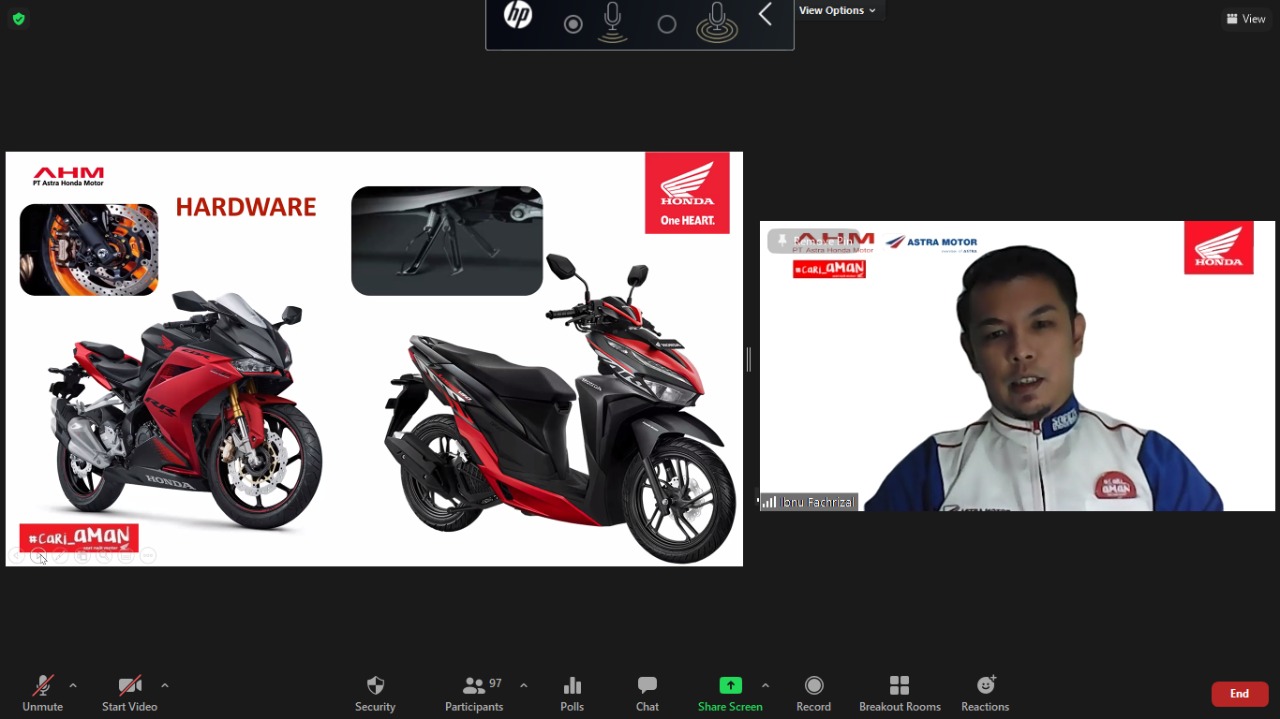Open the View layout menu

1246,19
